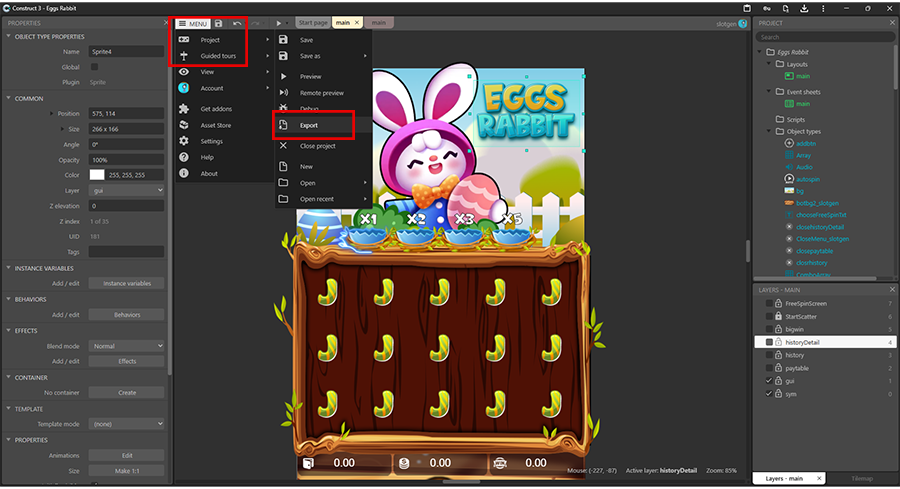The image size is (900, 489).
Task: Toggle the Global checkbox in object properties
Action: pyautogui.click(x=95, y=67)
